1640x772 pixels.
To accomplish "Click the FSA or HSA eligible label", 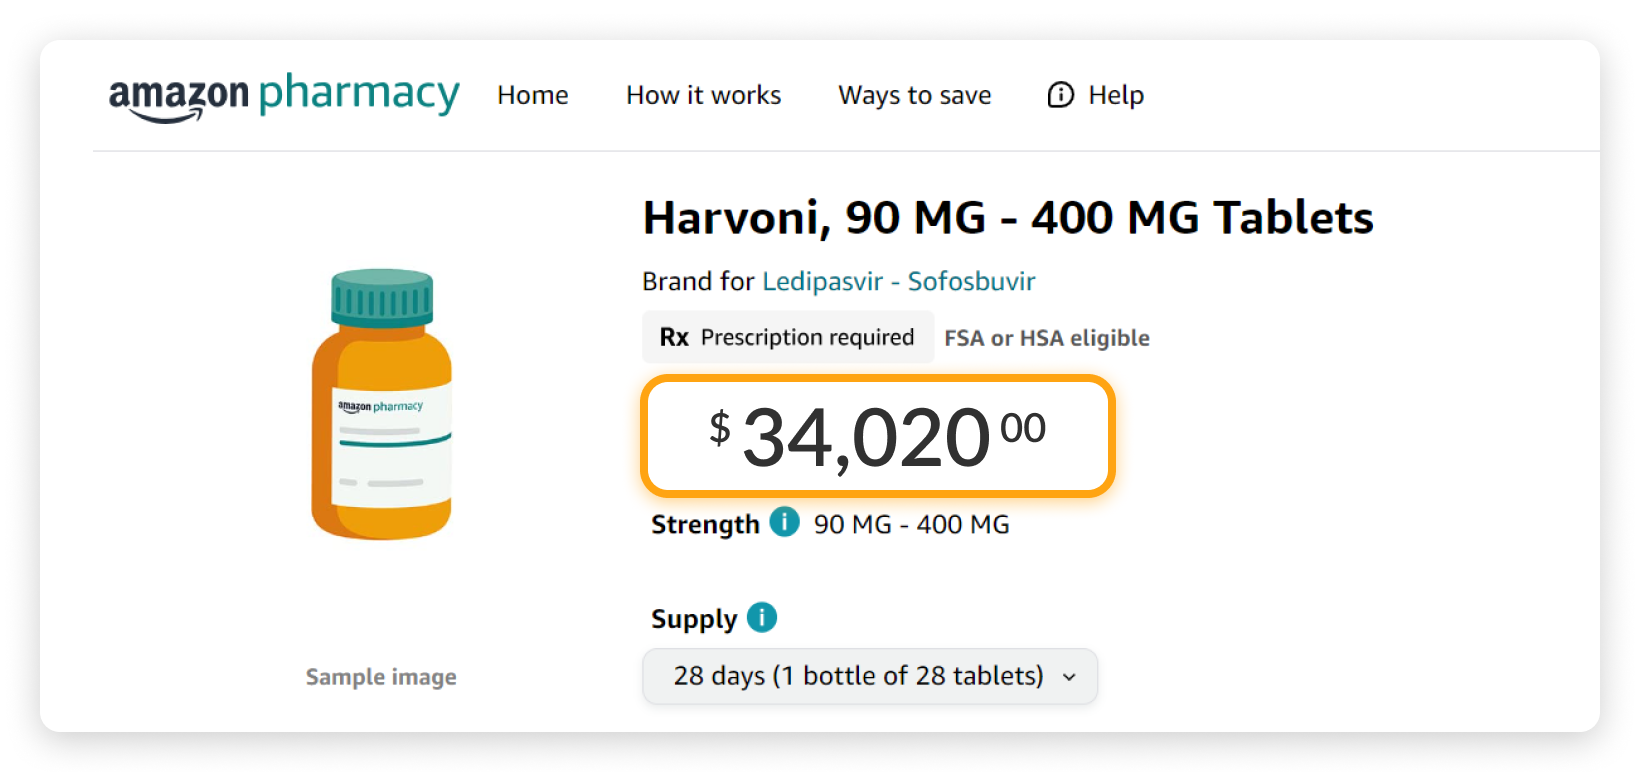I will [x=1046, y=338].
